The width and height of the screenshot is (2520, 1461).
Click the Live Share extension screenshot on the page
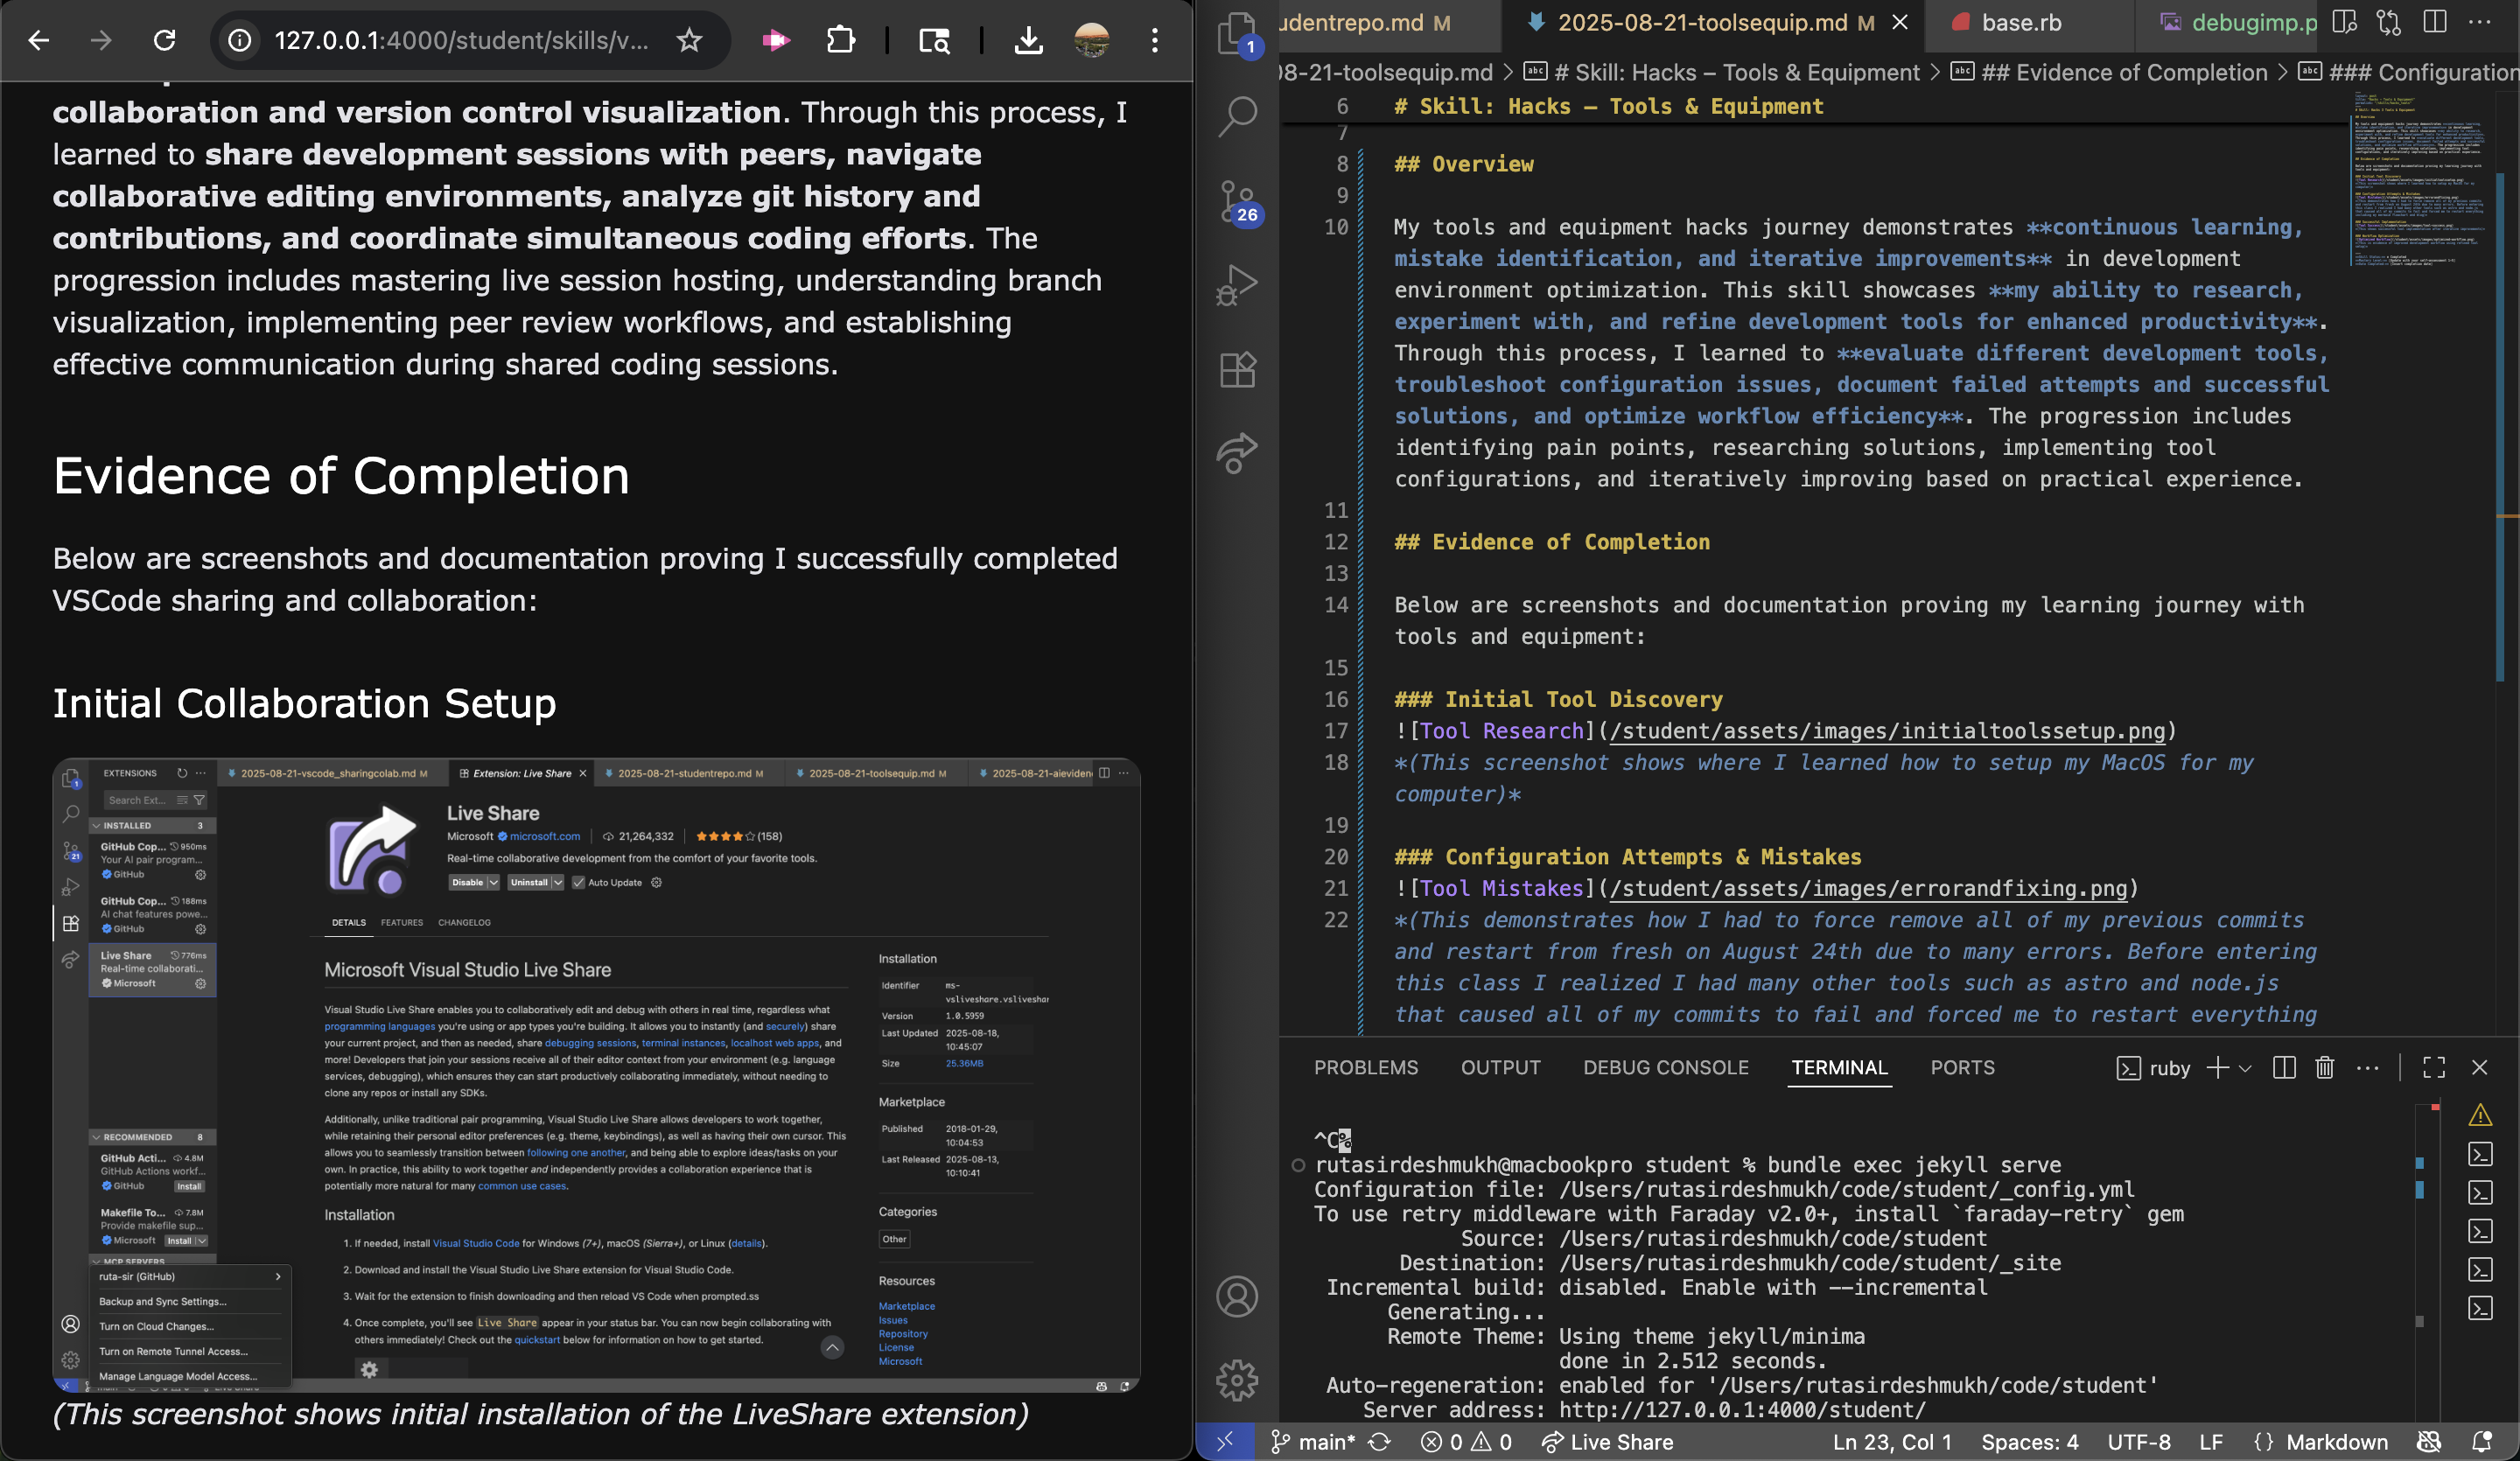click(x=596, y=1074)
